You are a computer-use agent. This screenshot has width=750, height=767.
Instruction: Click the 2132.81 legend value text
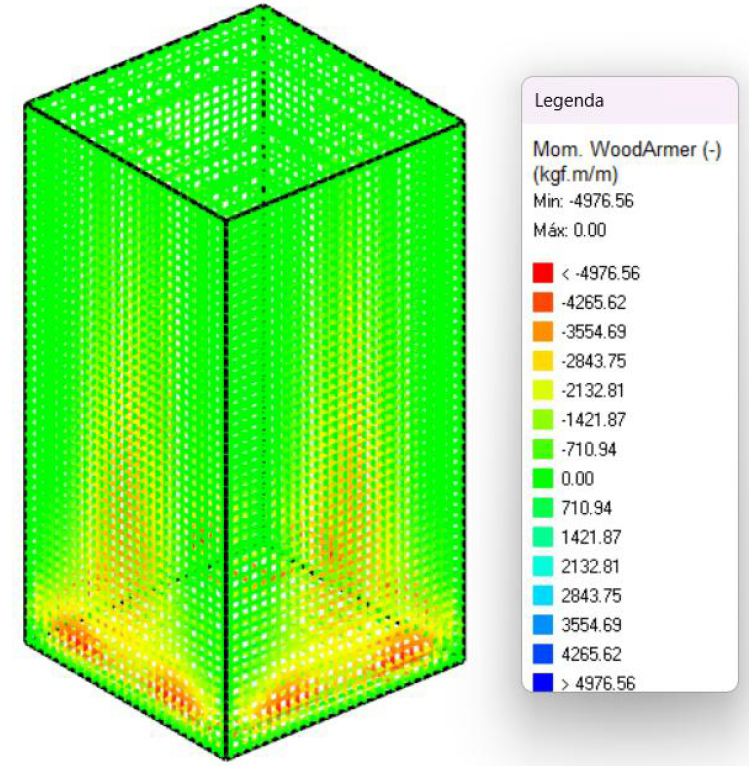[x=591, y=566]
